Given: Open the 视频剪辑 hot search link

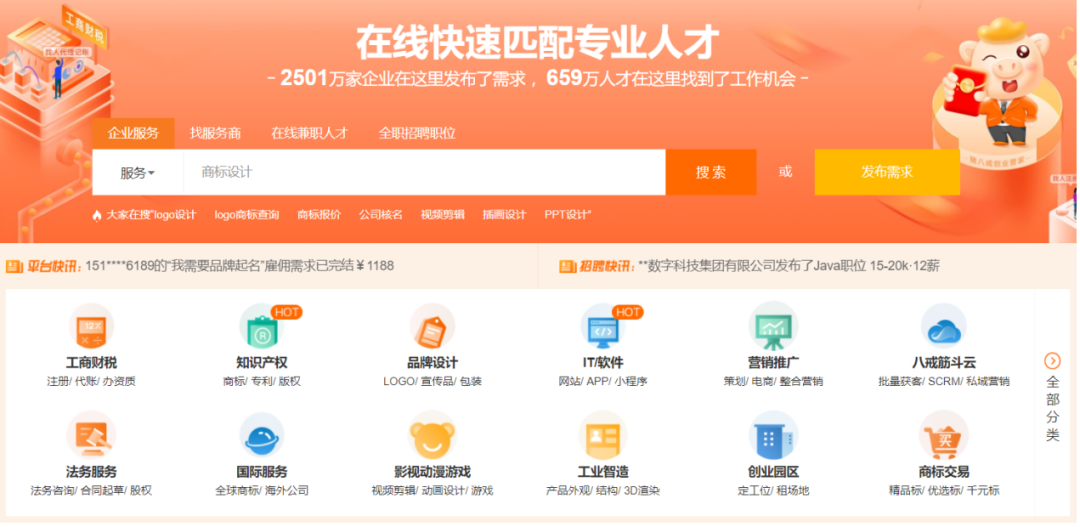Looking at the screenshot, I should tap(442, 215).
